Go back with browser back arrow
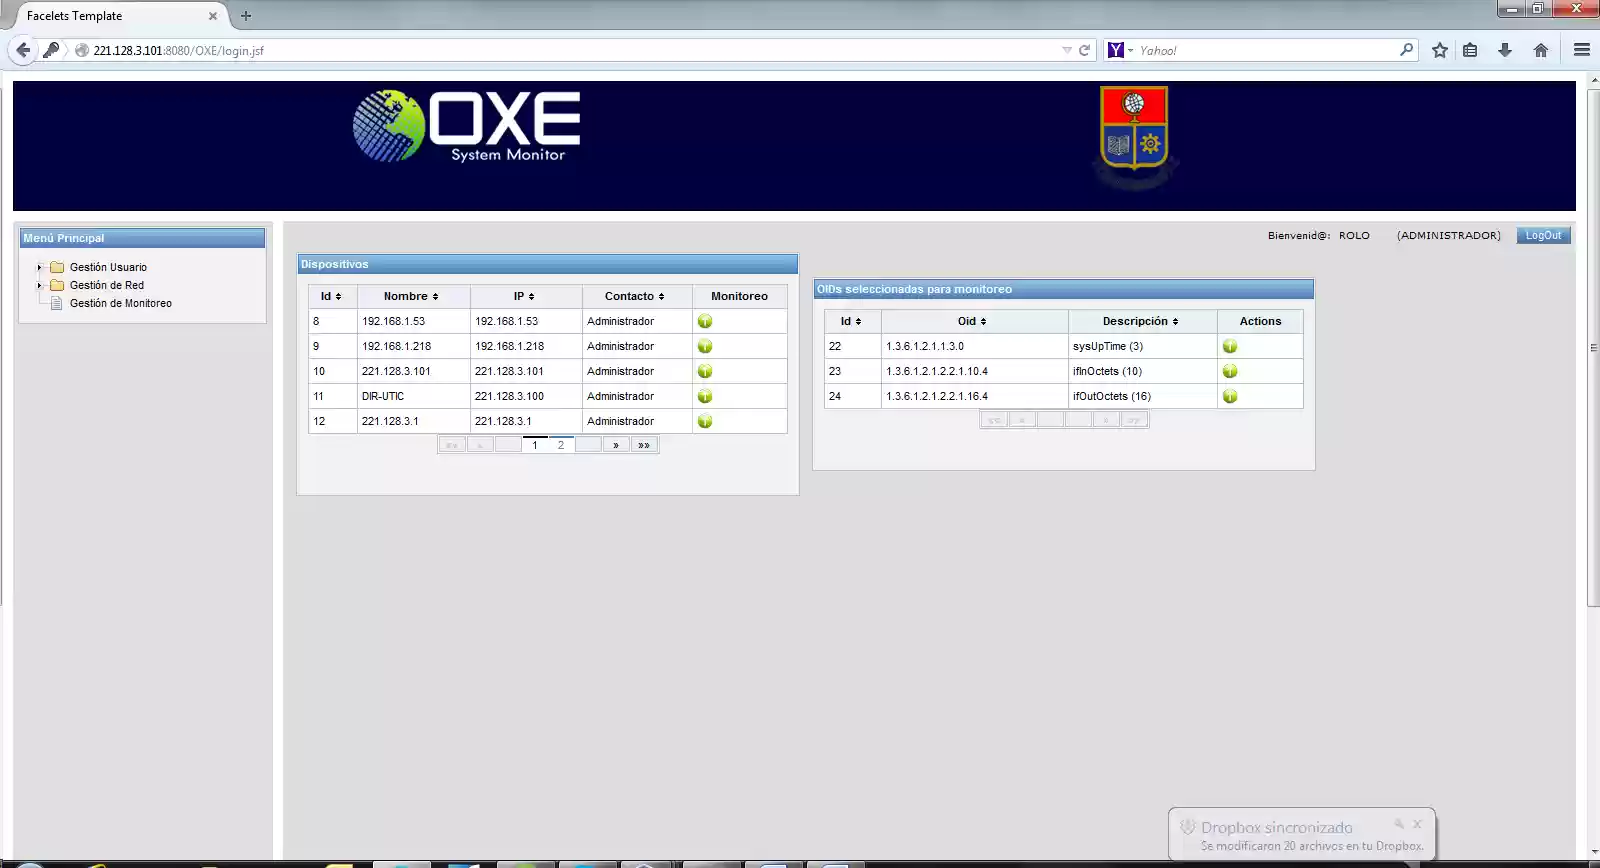 pos(23,50)
